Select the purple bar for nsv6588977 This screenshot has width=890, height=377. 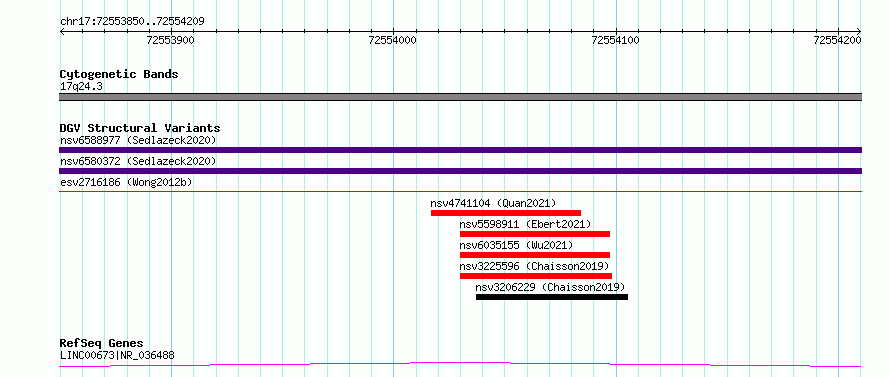pyautogui.click(x=460, y=150)
